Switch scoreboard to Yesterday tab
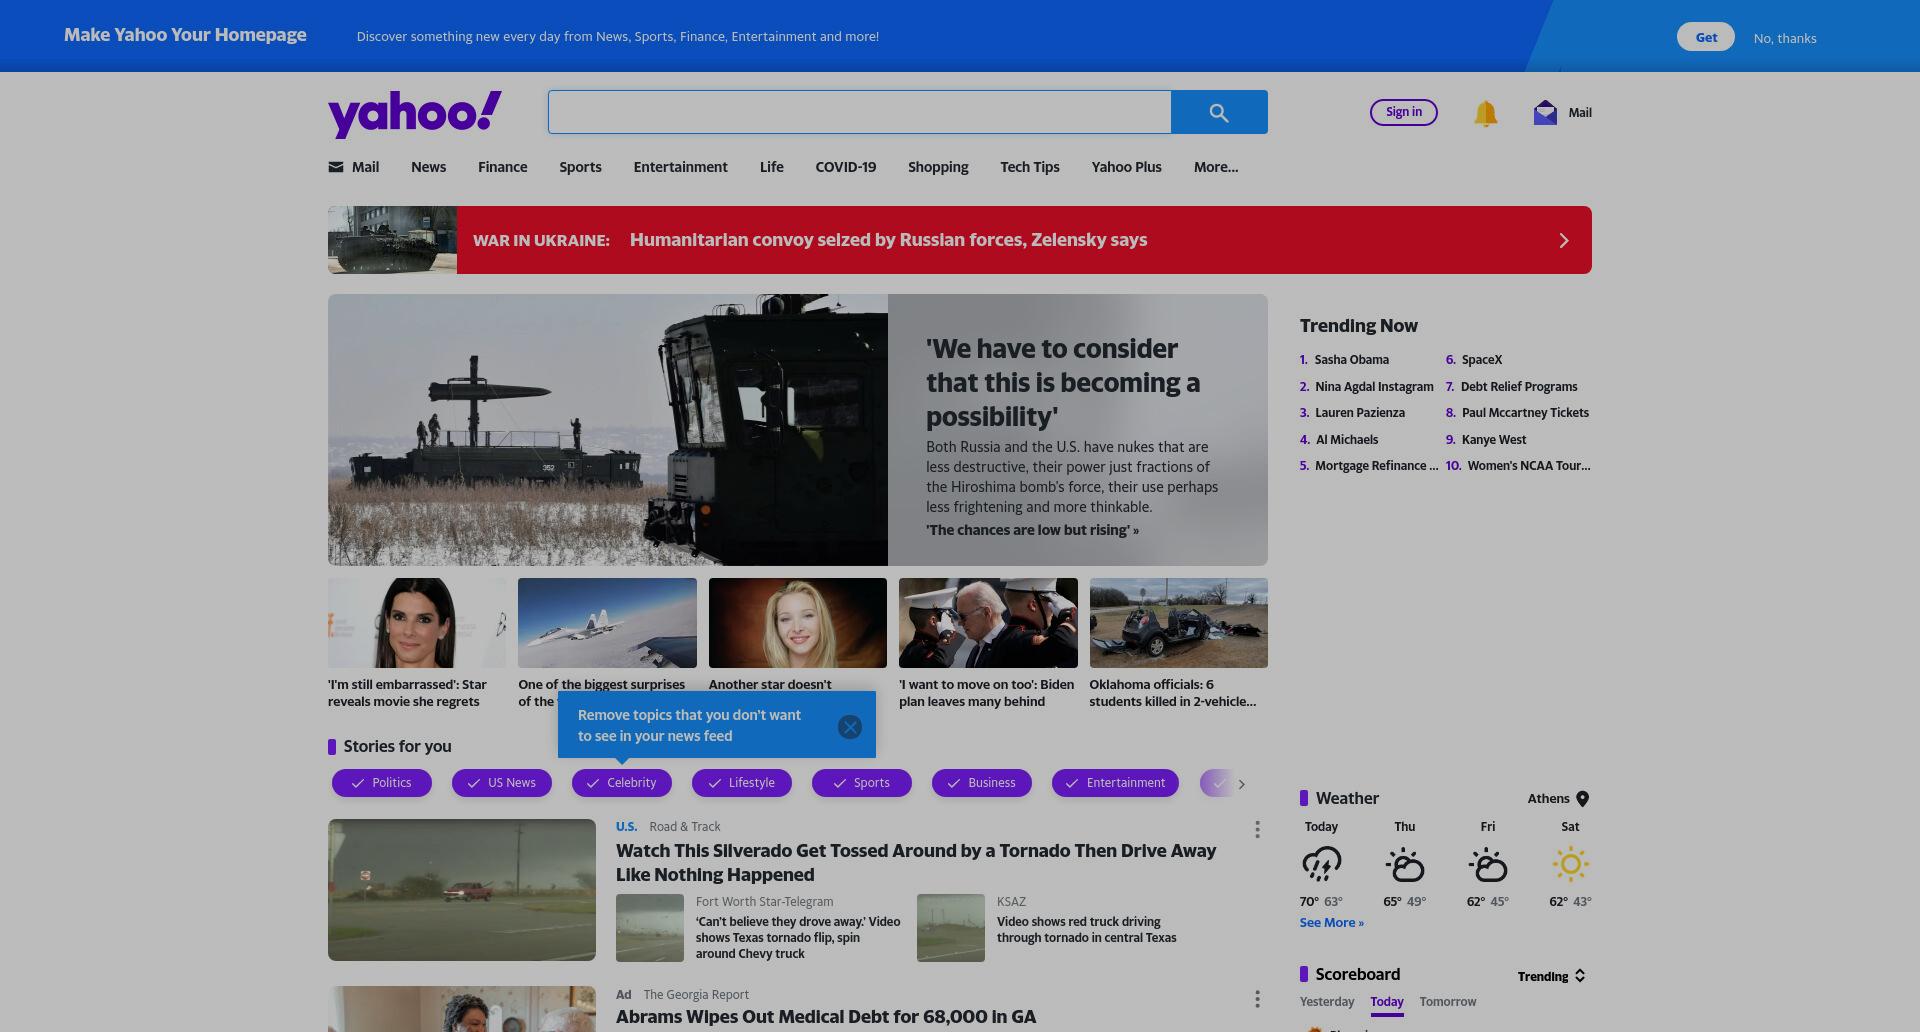1920x1032 pixels. [x=1327, y=1002]
